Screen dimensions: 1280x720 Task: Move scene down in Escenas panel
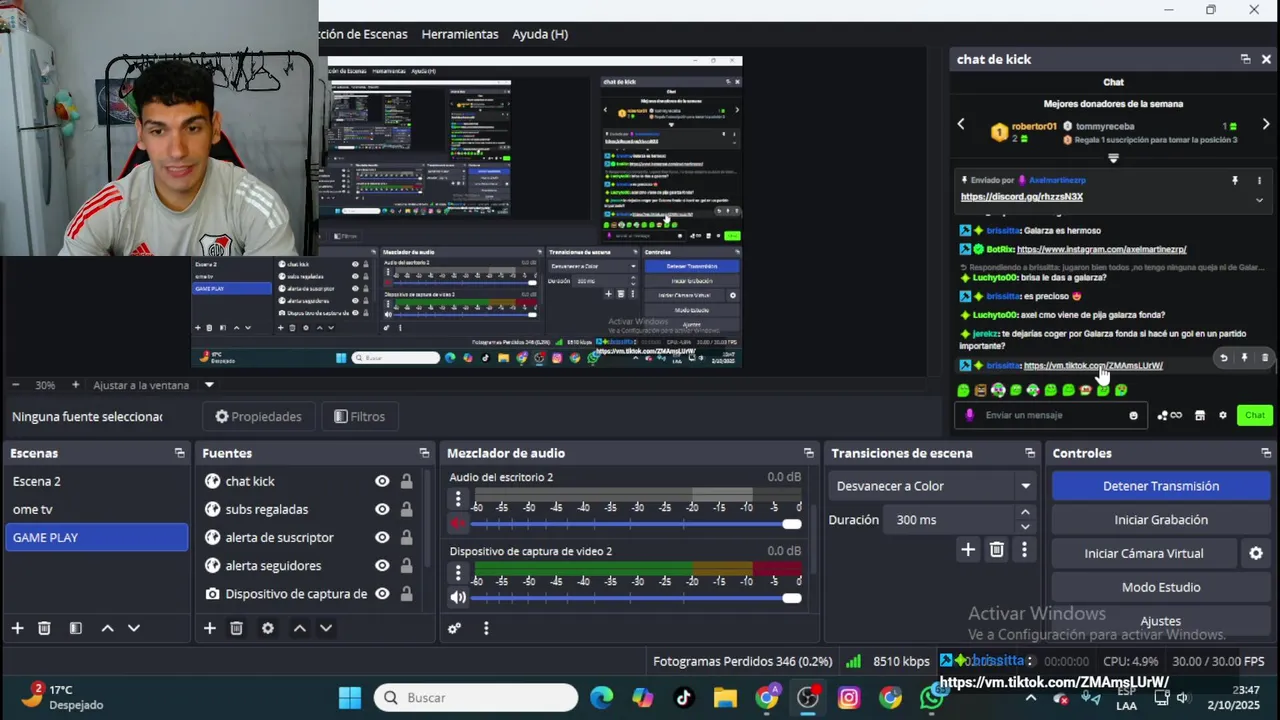[134, 628]
